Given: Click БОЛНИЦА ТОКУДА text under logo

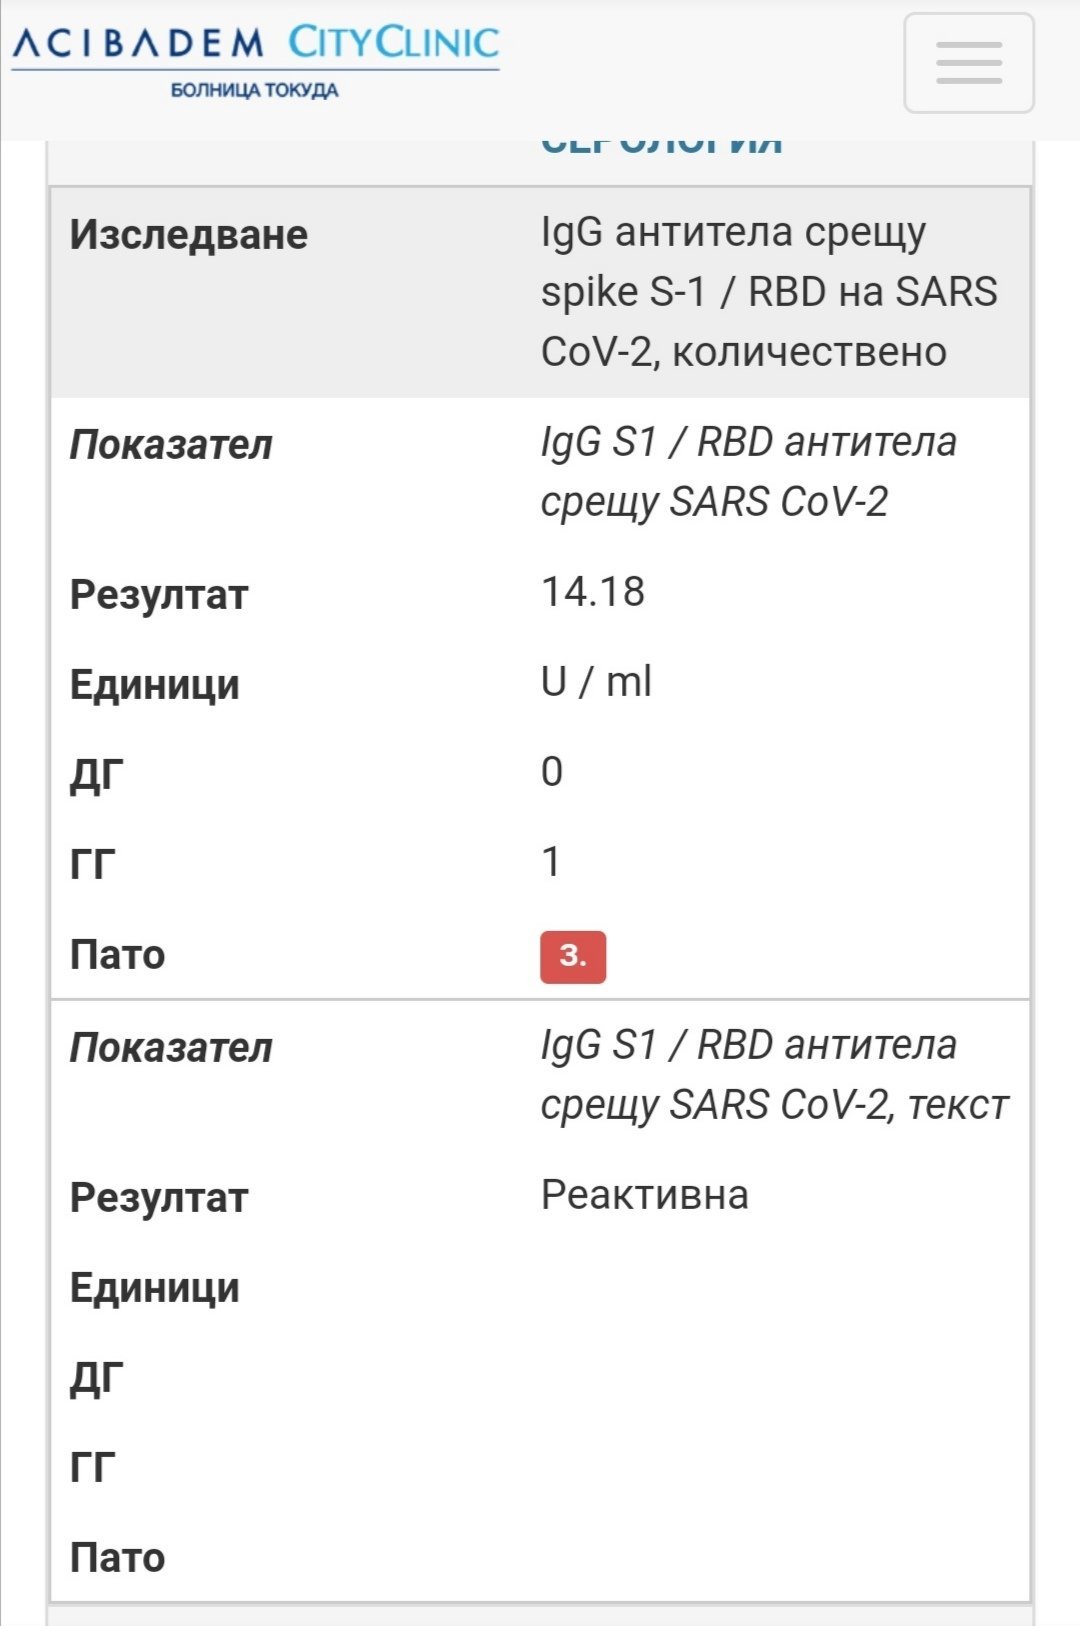Looking at the screenshot, I should (254, 90).
